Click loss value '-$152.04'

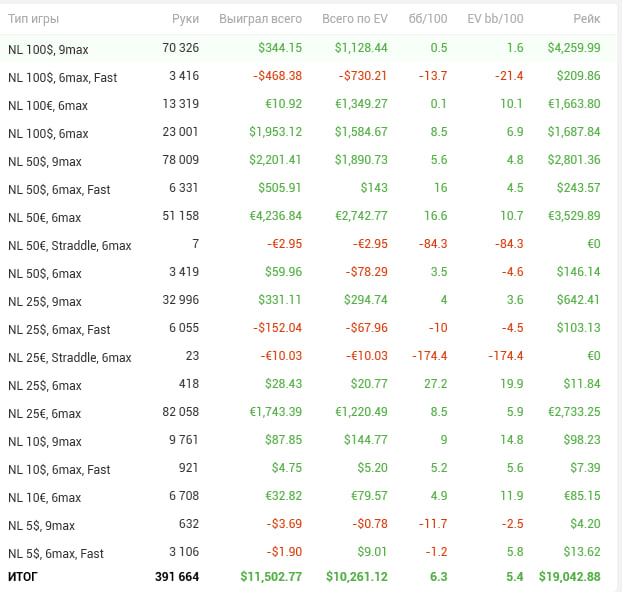pyautogui.click(x=277, y=328)
